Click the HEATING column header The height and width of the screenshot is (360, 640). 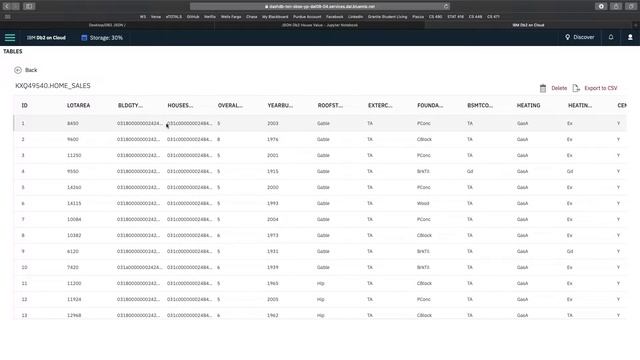click(x=528, y=105)
